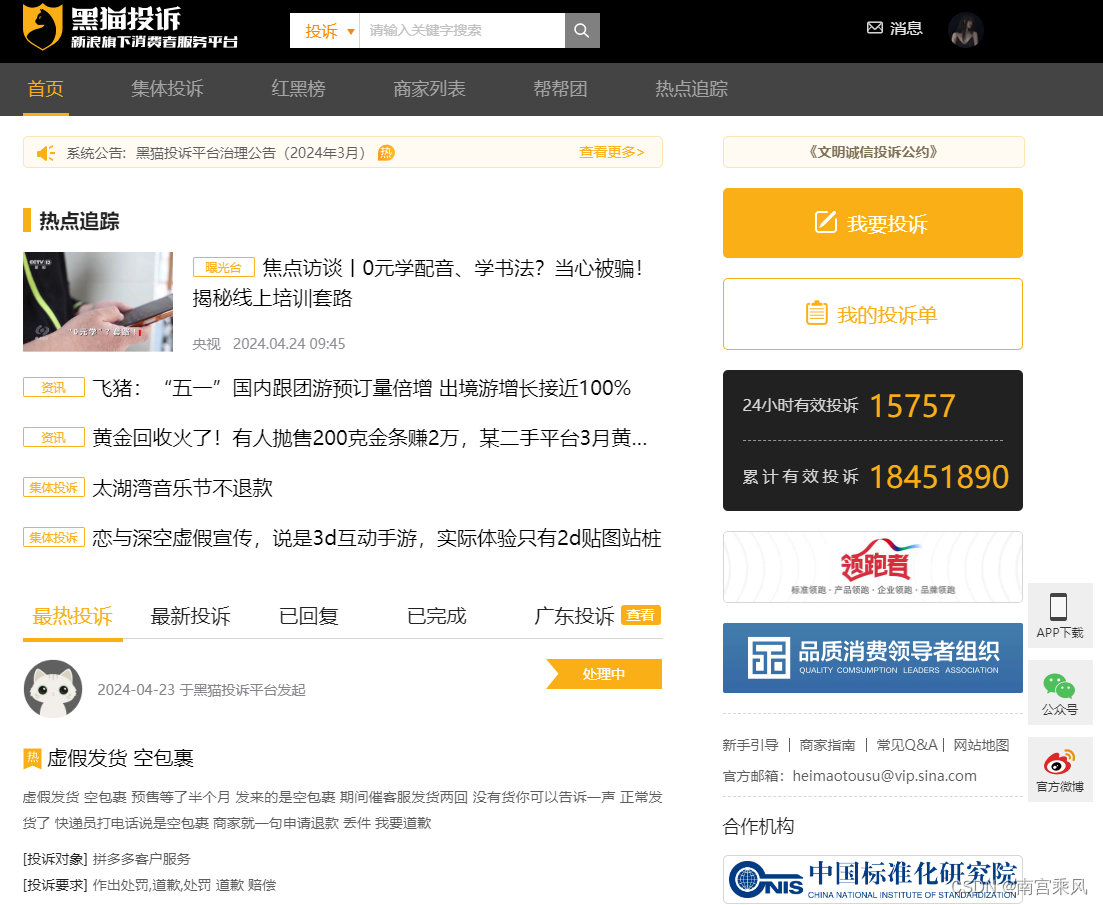Open 品质消费领导者组织 banner
The width and height of the screenshot is (1103, 905).
tap(872, 657)
